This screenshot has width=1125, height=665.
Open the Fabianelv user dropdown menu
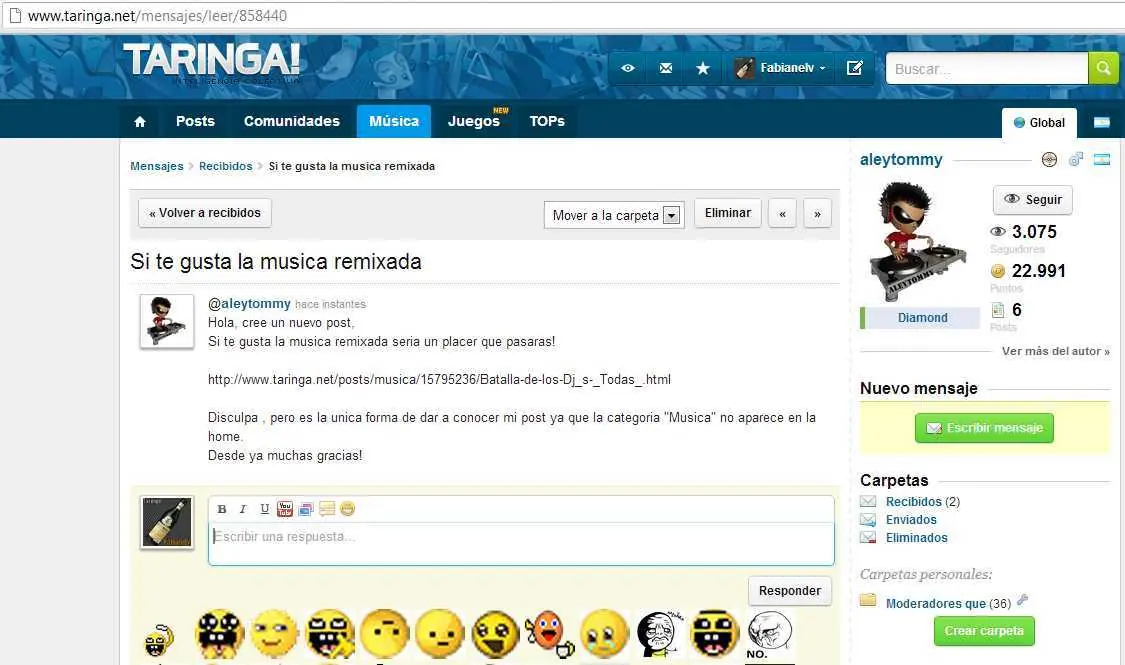coord(780,68)
